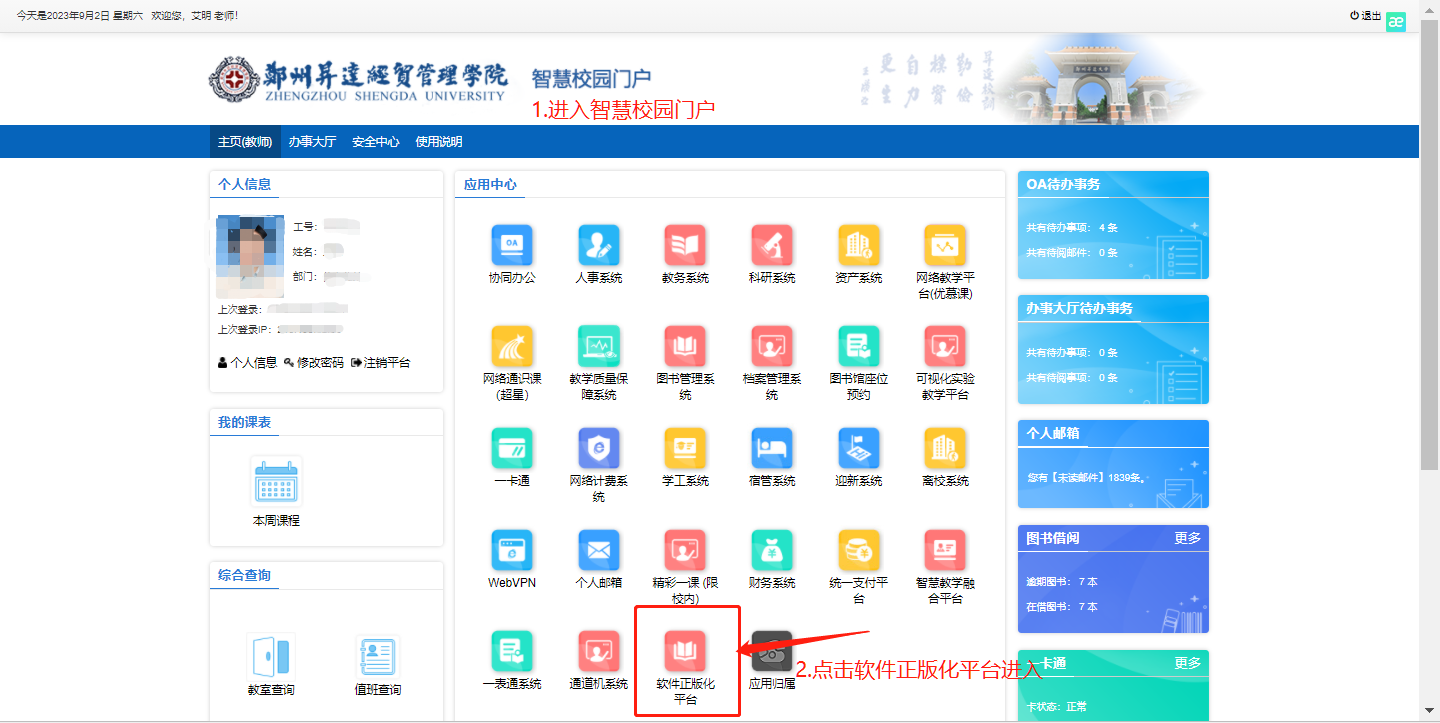Click 更多 in 图书借阅 card
This screenshot has height=723, width=1440.
click(x=1187, y=538)
